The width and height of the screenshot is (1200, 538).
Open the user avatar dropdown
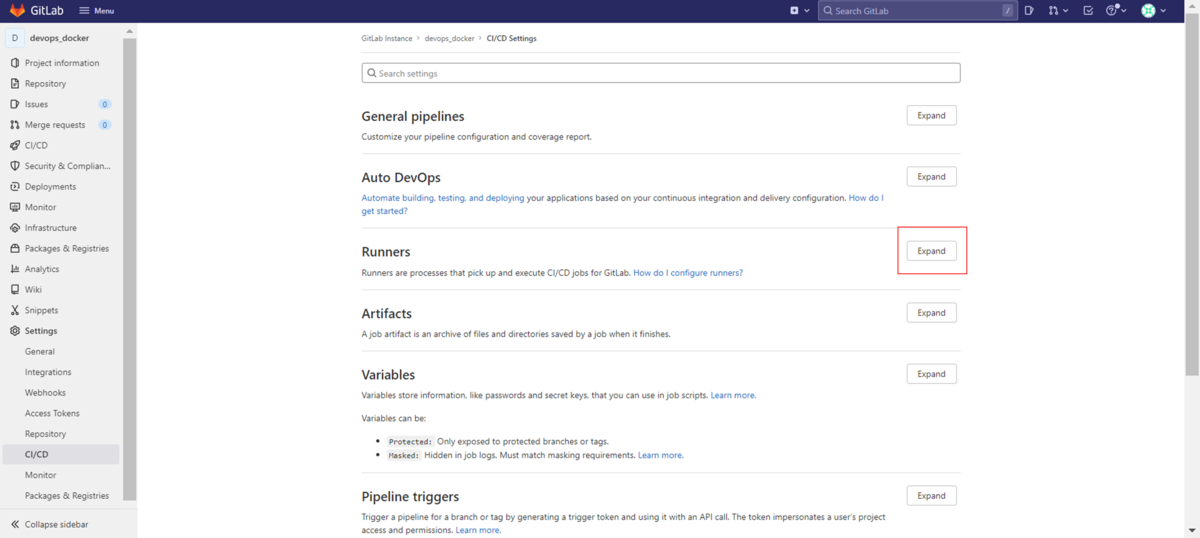[1153, 10]
